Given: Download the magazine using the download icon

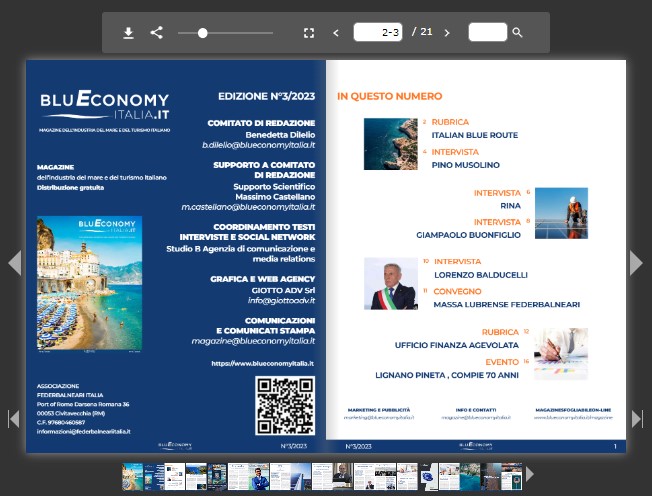Looking at the screenshot, I should (128, 33).
